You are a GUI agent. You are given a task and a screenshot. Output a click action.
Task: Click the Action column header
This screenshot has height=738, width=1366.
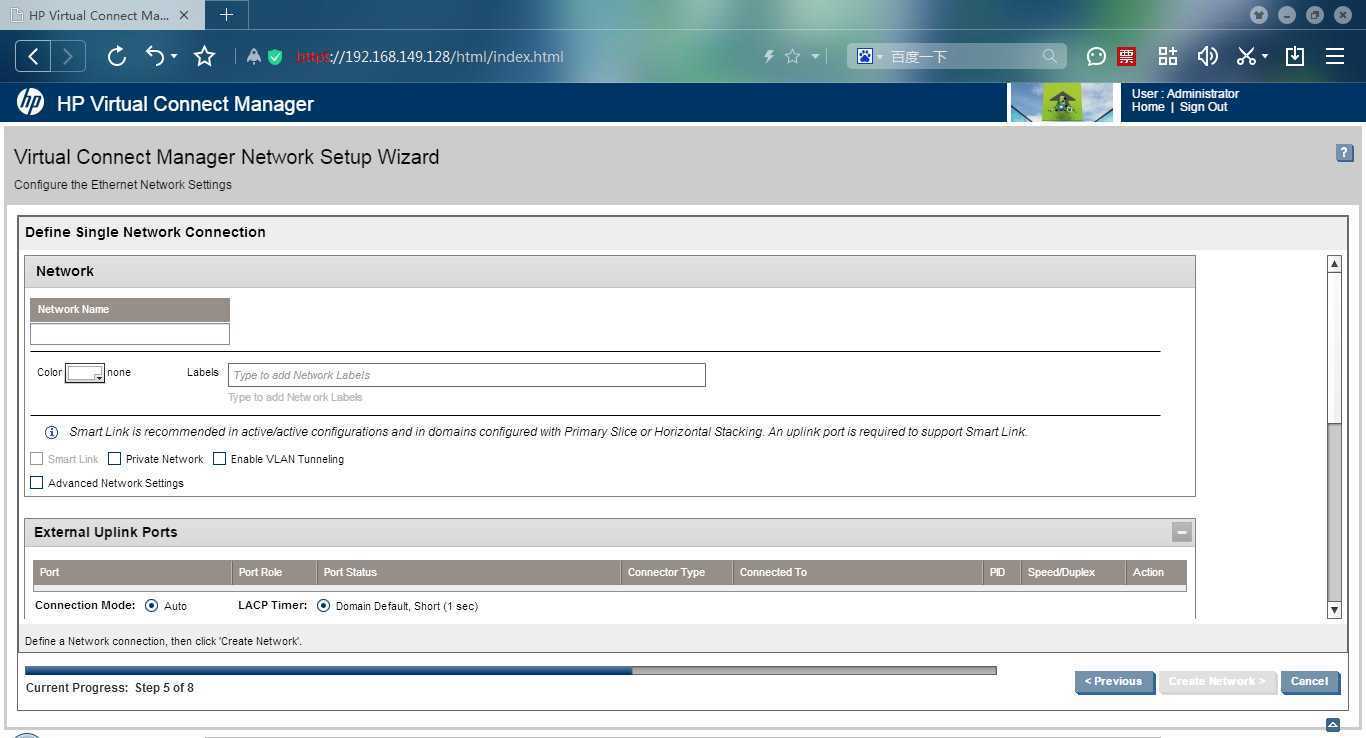pos(1156,572)
